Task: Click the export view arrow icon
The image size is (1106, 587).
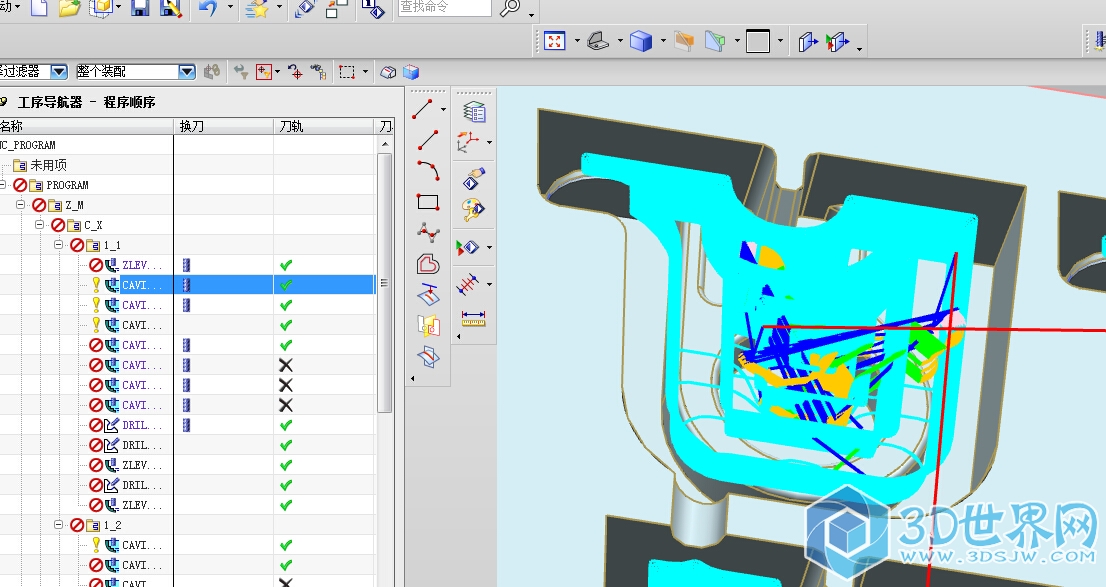Action: click(808, 42)
